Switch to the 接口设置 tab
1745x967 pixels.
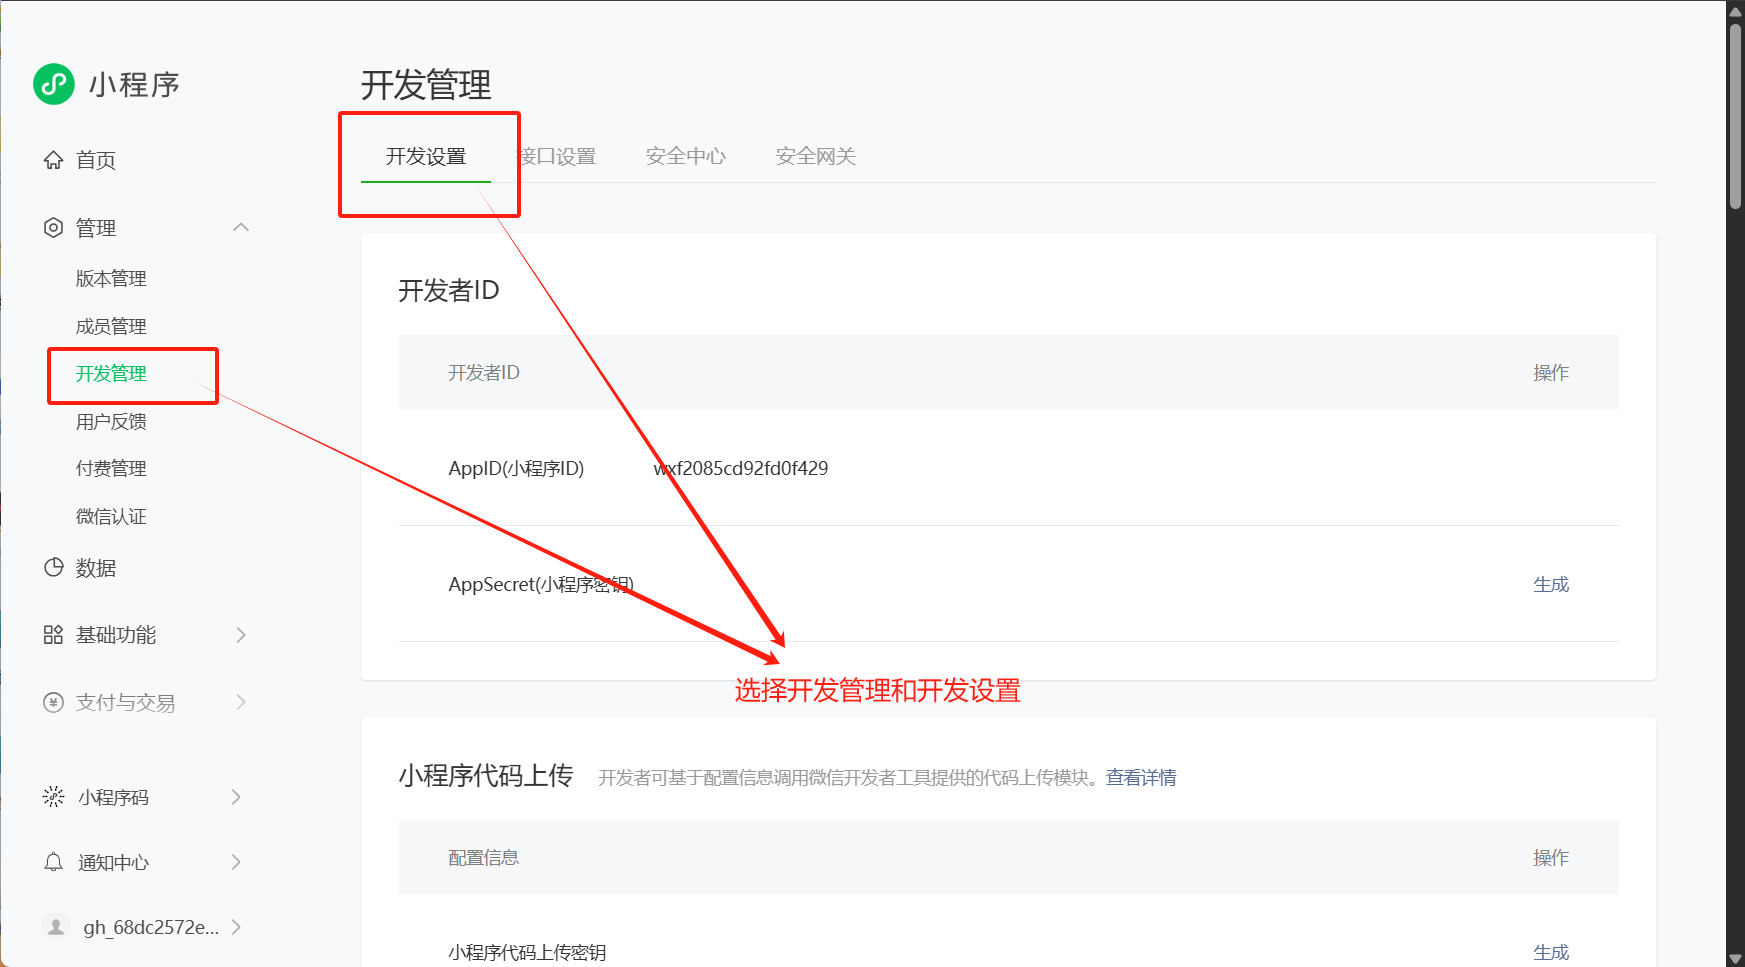pyautogui.click(x=556, y=156)
